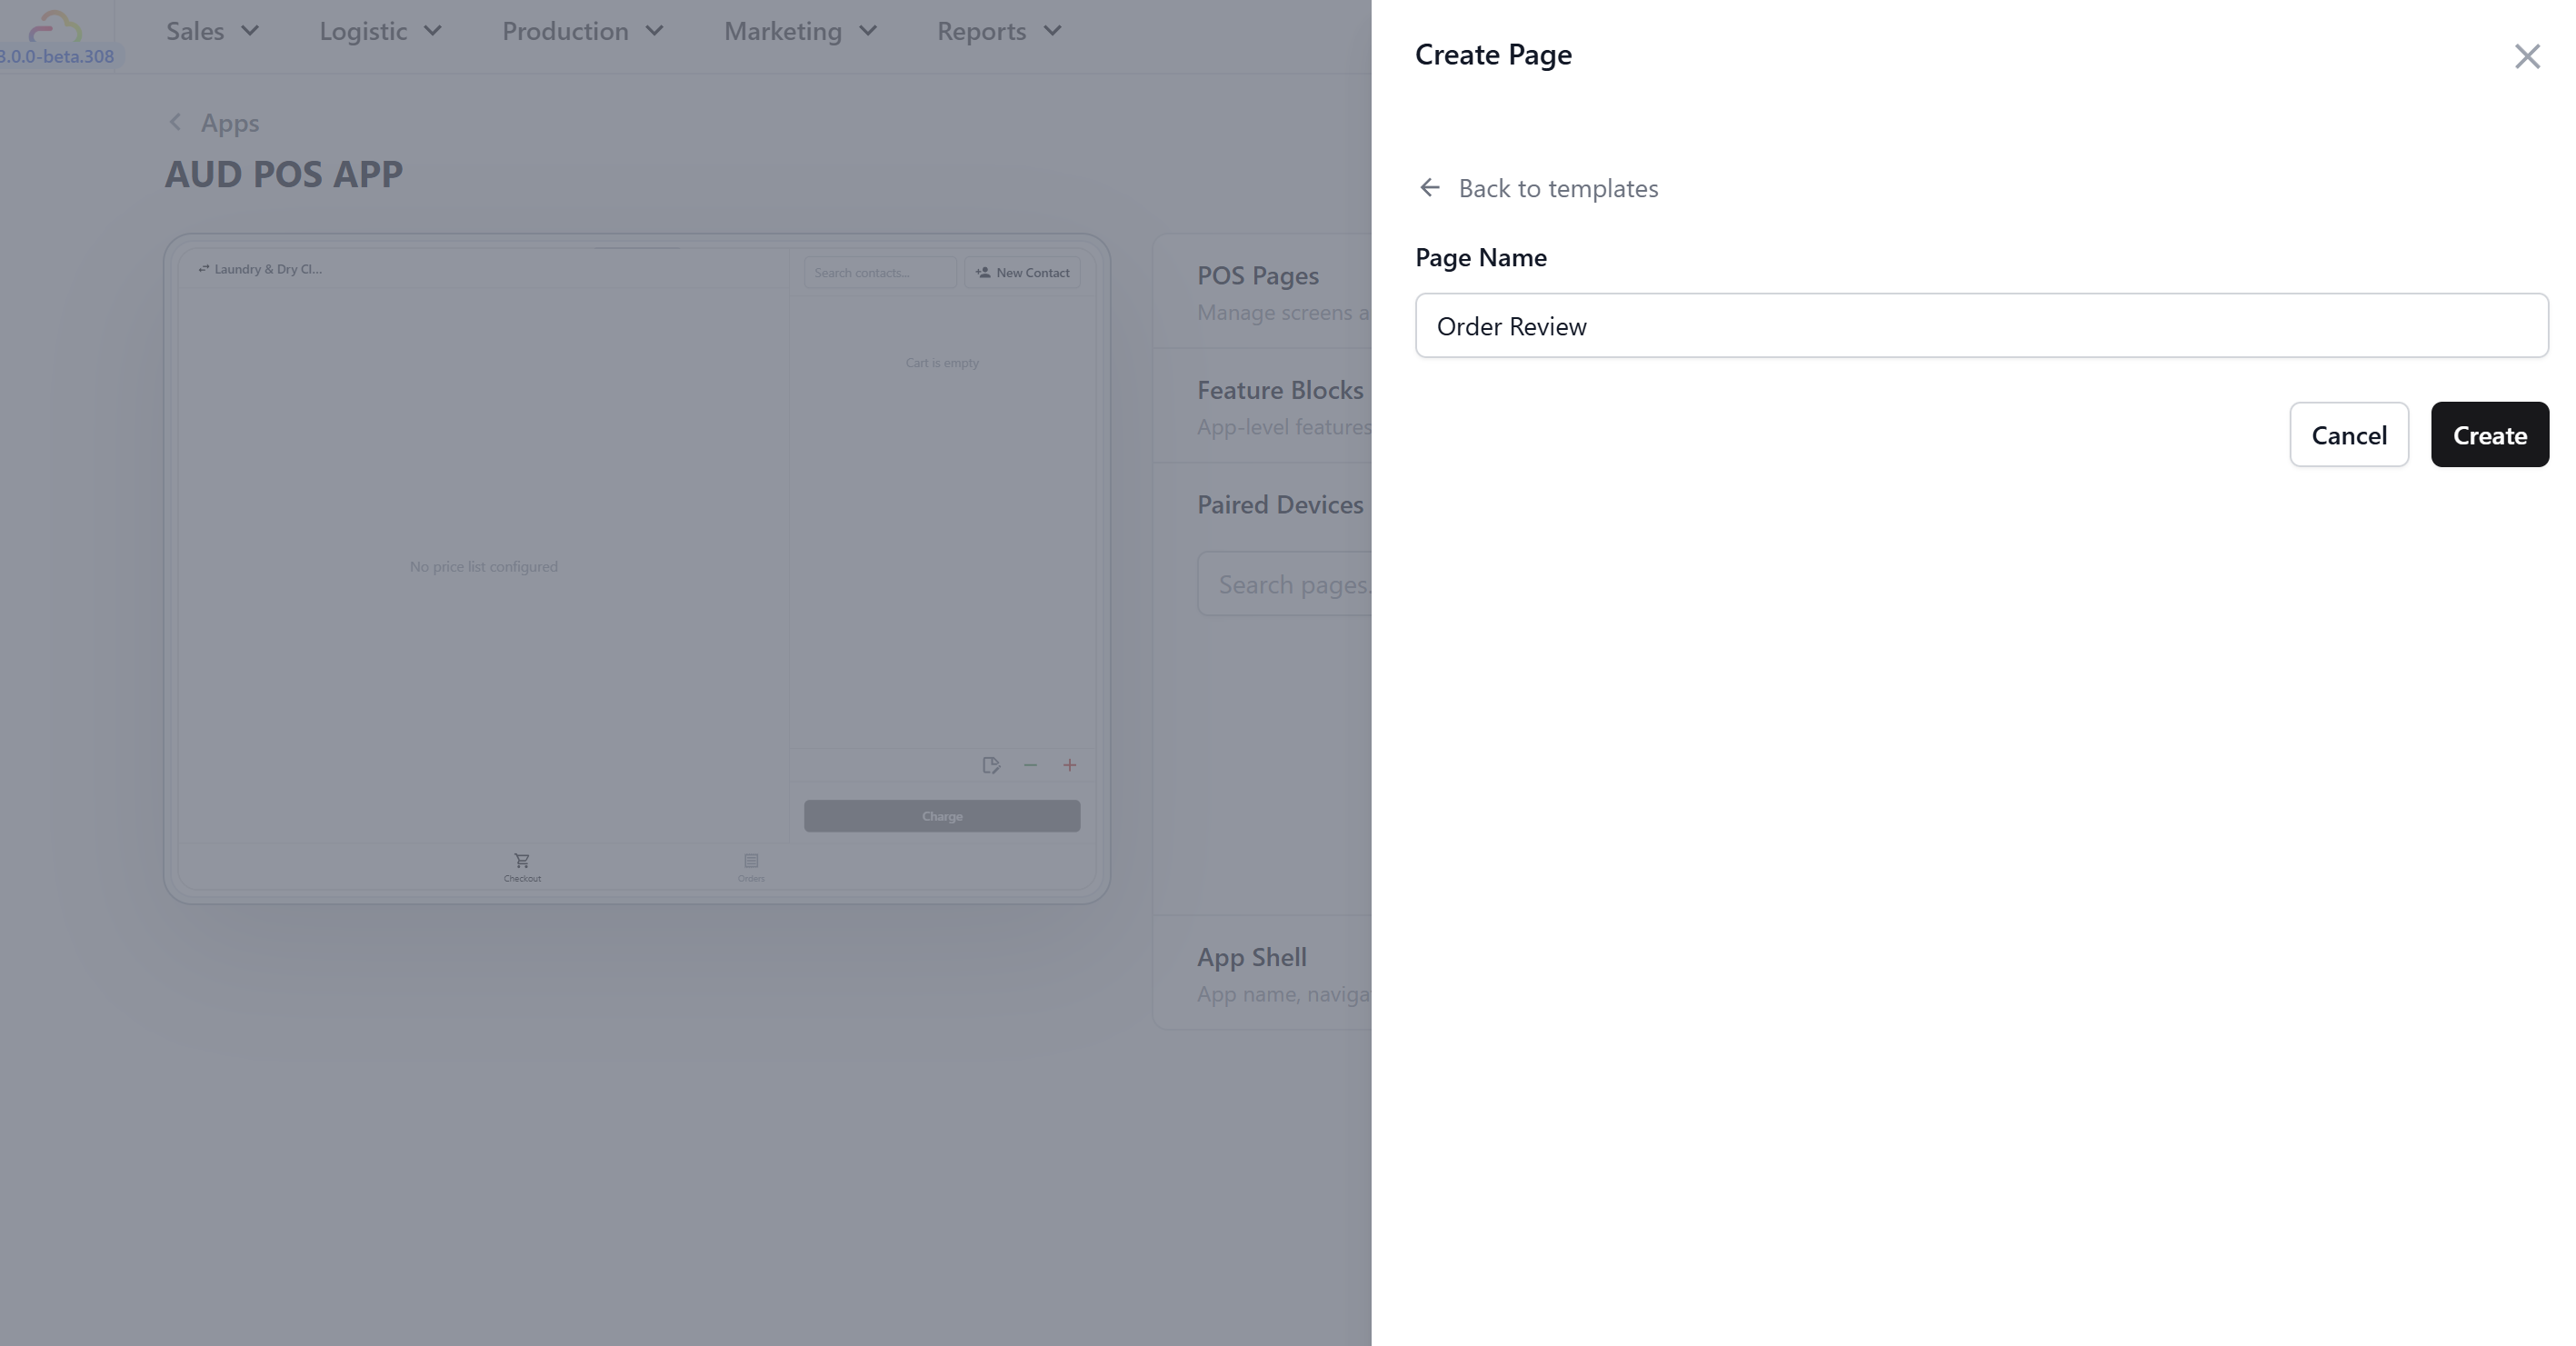Close the Create Page panel

[2527, 56]
